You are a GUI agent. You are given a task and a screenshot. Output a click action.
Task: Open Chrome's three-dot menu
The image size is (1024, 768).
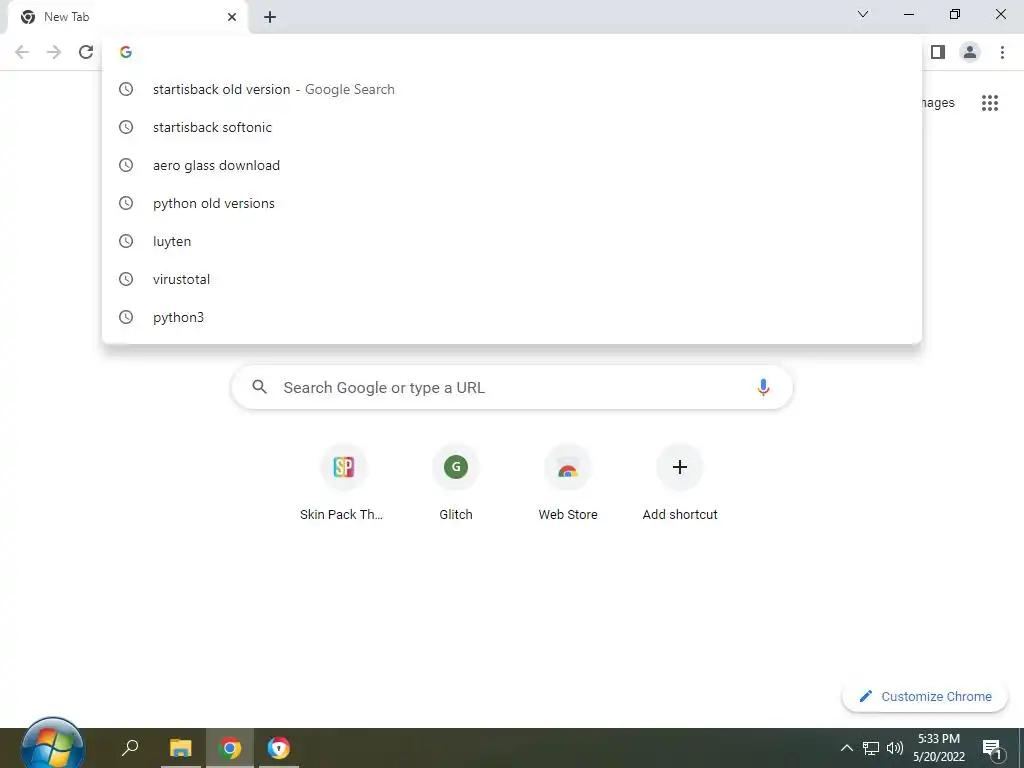[1002, 52]
